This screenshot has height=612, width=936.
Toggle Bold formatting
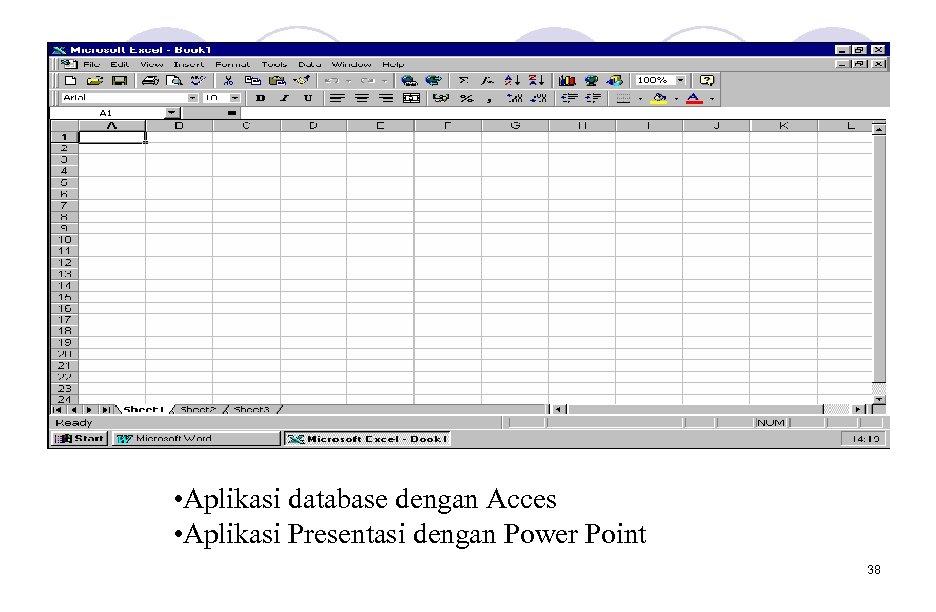point(260,99)
